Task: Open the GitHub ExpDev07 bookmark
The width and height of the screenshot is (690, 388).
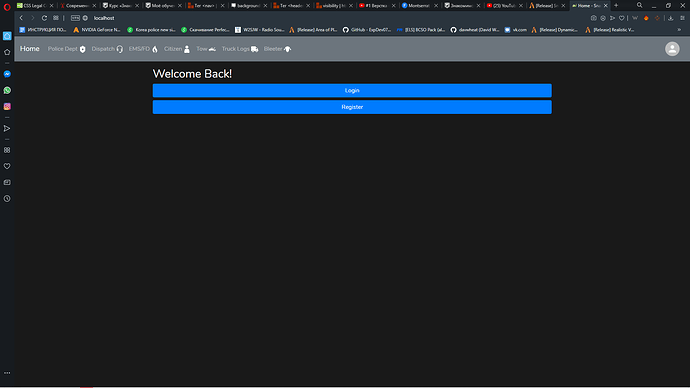Action: (x=367, y=30)
